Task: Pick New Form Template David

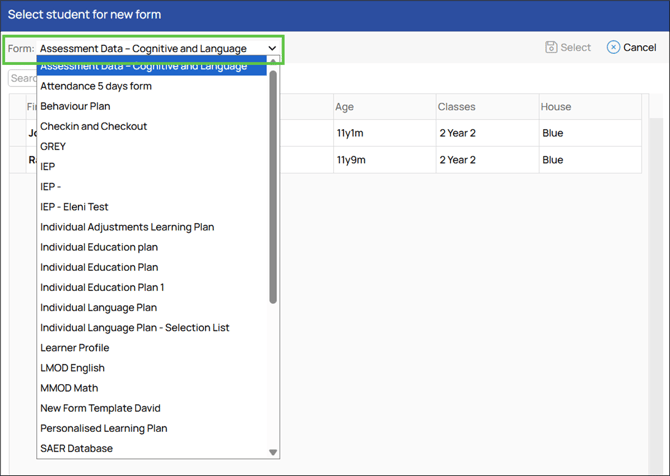Action: pyautogui.click(x=100, y=408)
